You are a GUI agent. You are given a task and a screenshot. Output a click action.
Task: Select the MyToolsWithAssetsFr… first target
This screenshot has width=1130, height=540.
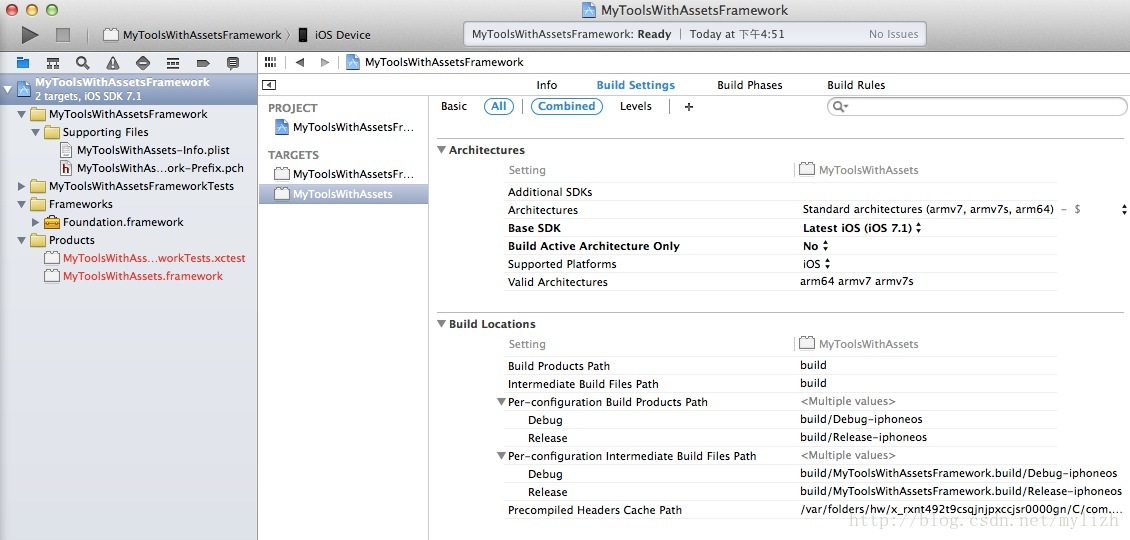[x=344, y=174]
